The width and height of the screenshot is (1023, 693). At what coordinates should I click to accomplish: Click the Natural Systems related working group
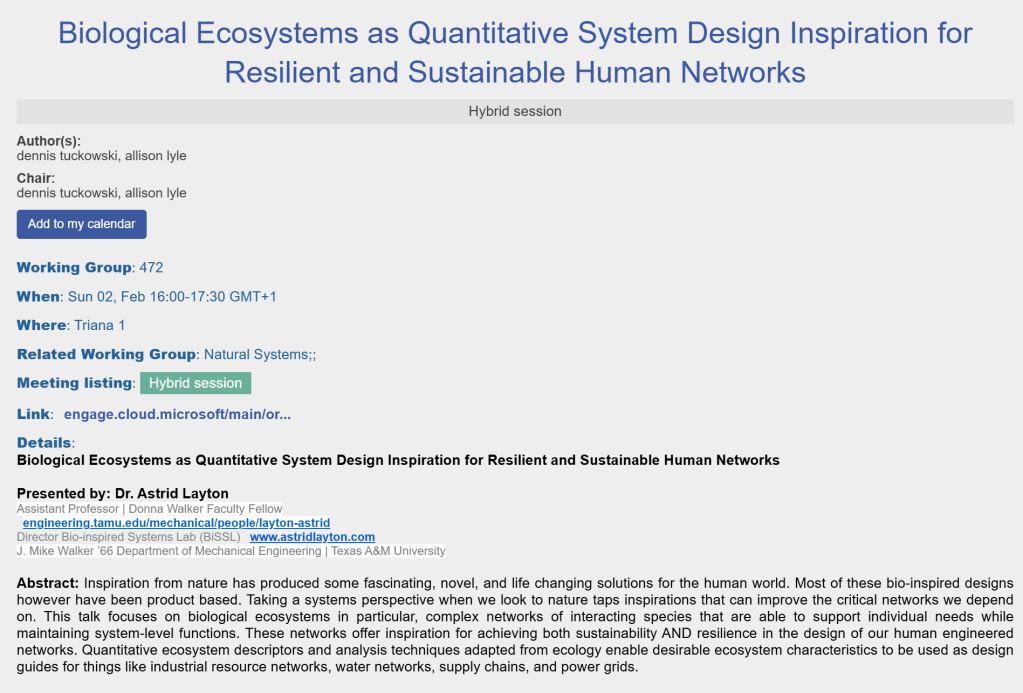click(259, 354)
